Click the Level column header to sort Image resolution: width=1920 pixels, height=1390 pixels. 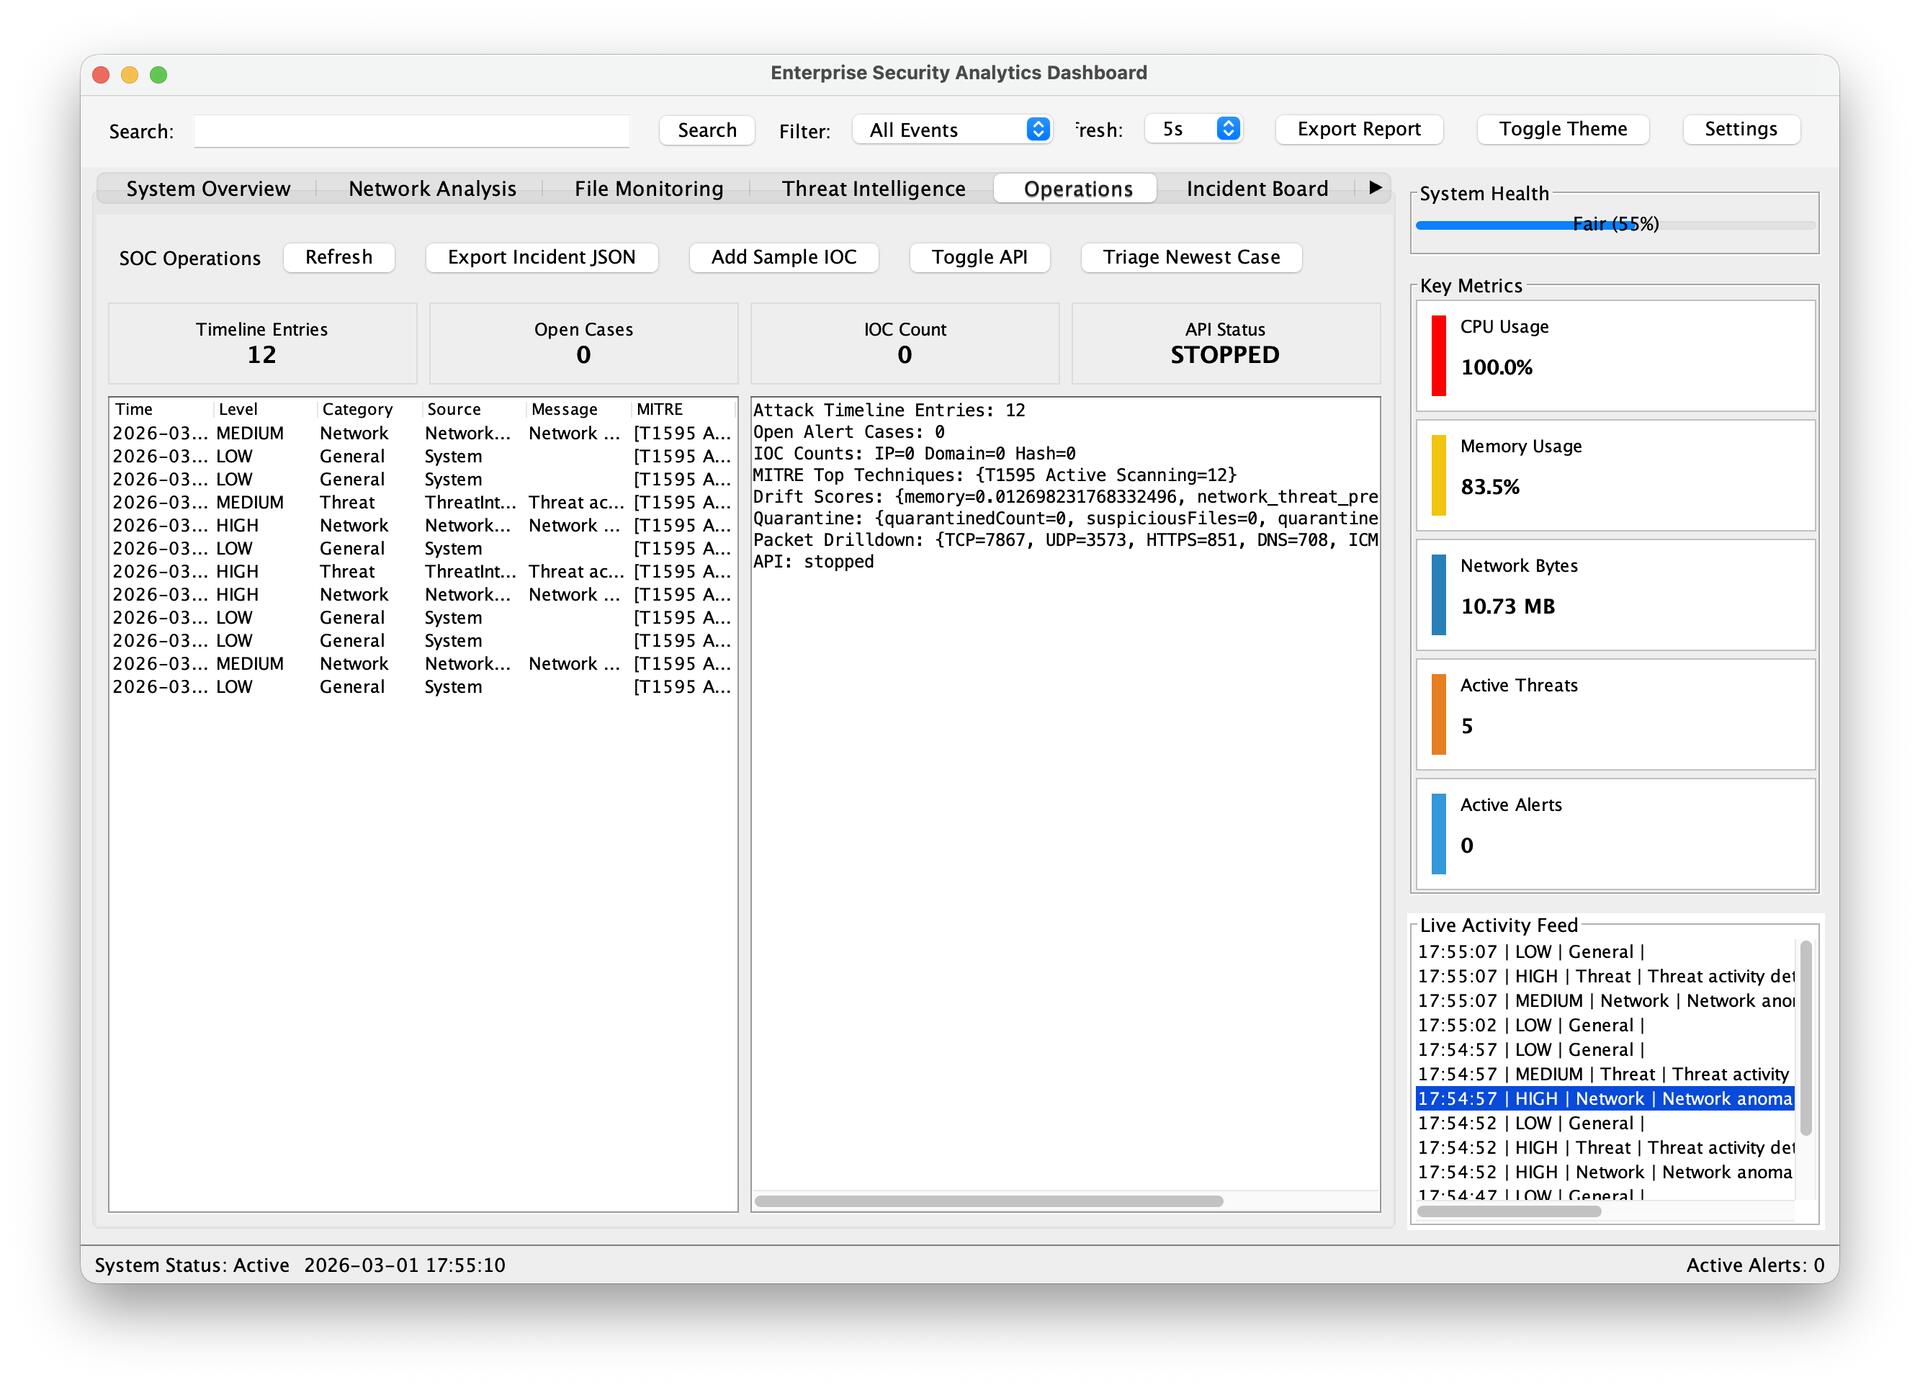pos(238,409)
